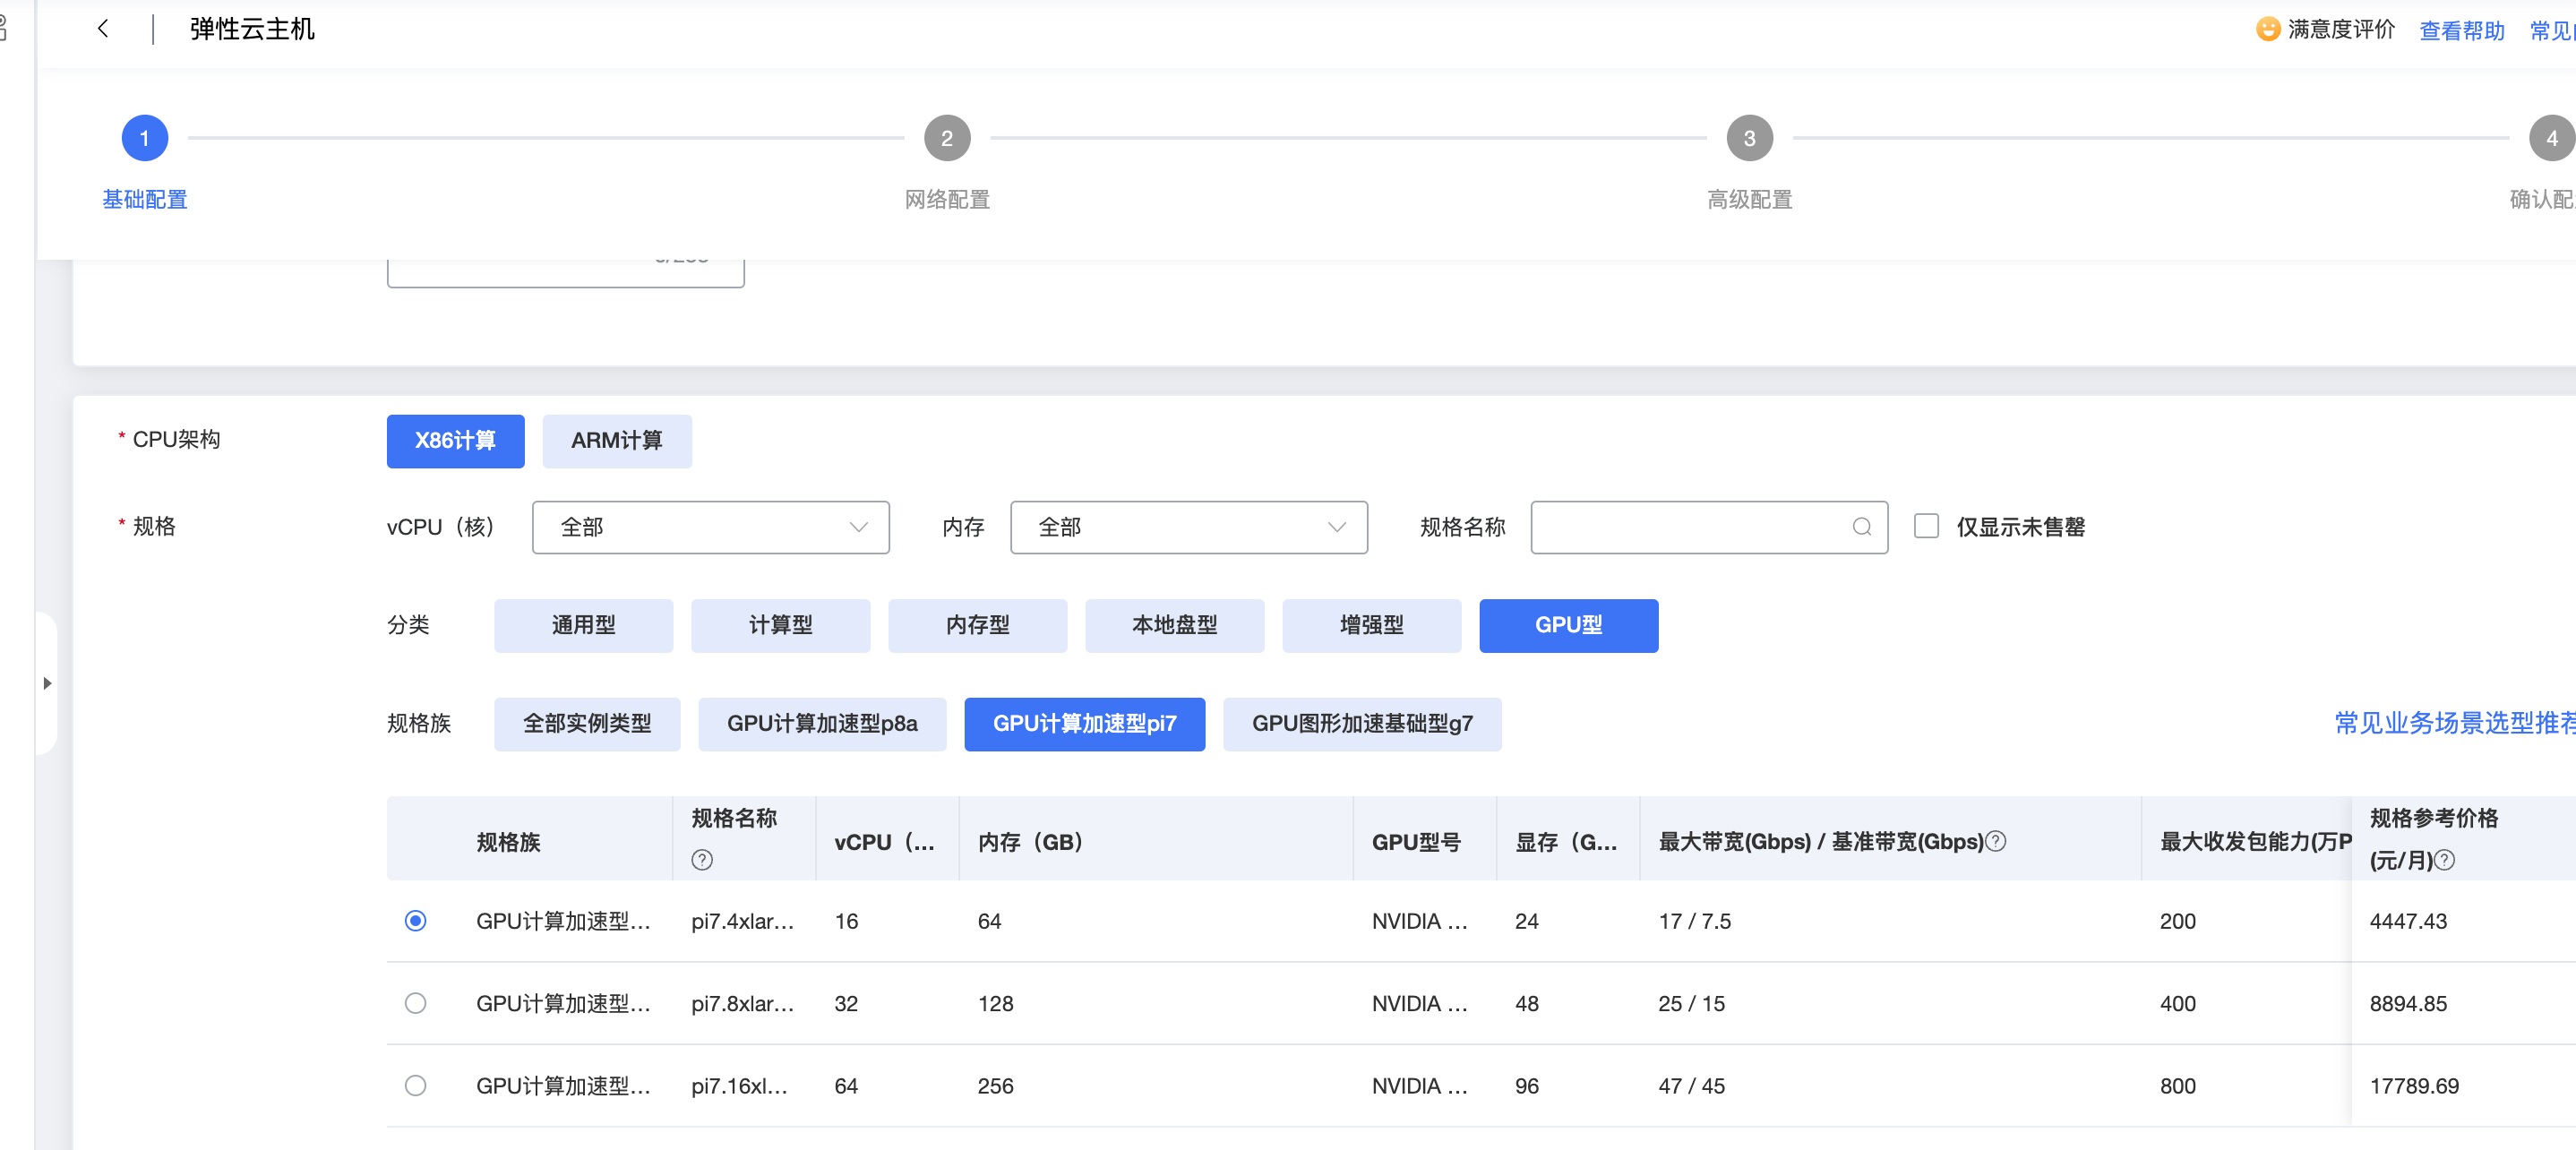This screenshot has height=1150, width=2576.
Task: Click step 4 circle for 确认配置
Action: point(2551,138)
